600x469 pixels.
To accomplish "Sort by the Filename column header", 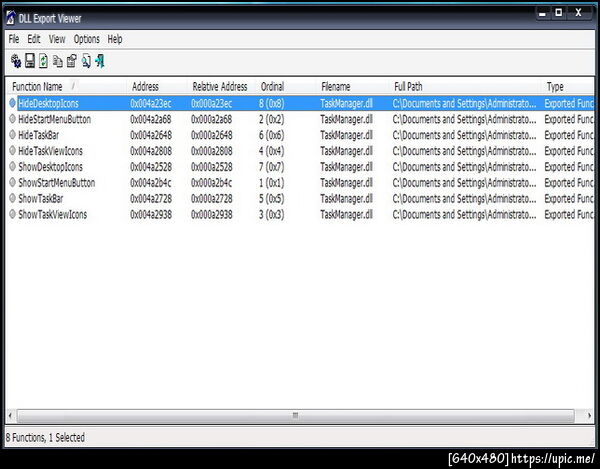I will coord(352,86).
